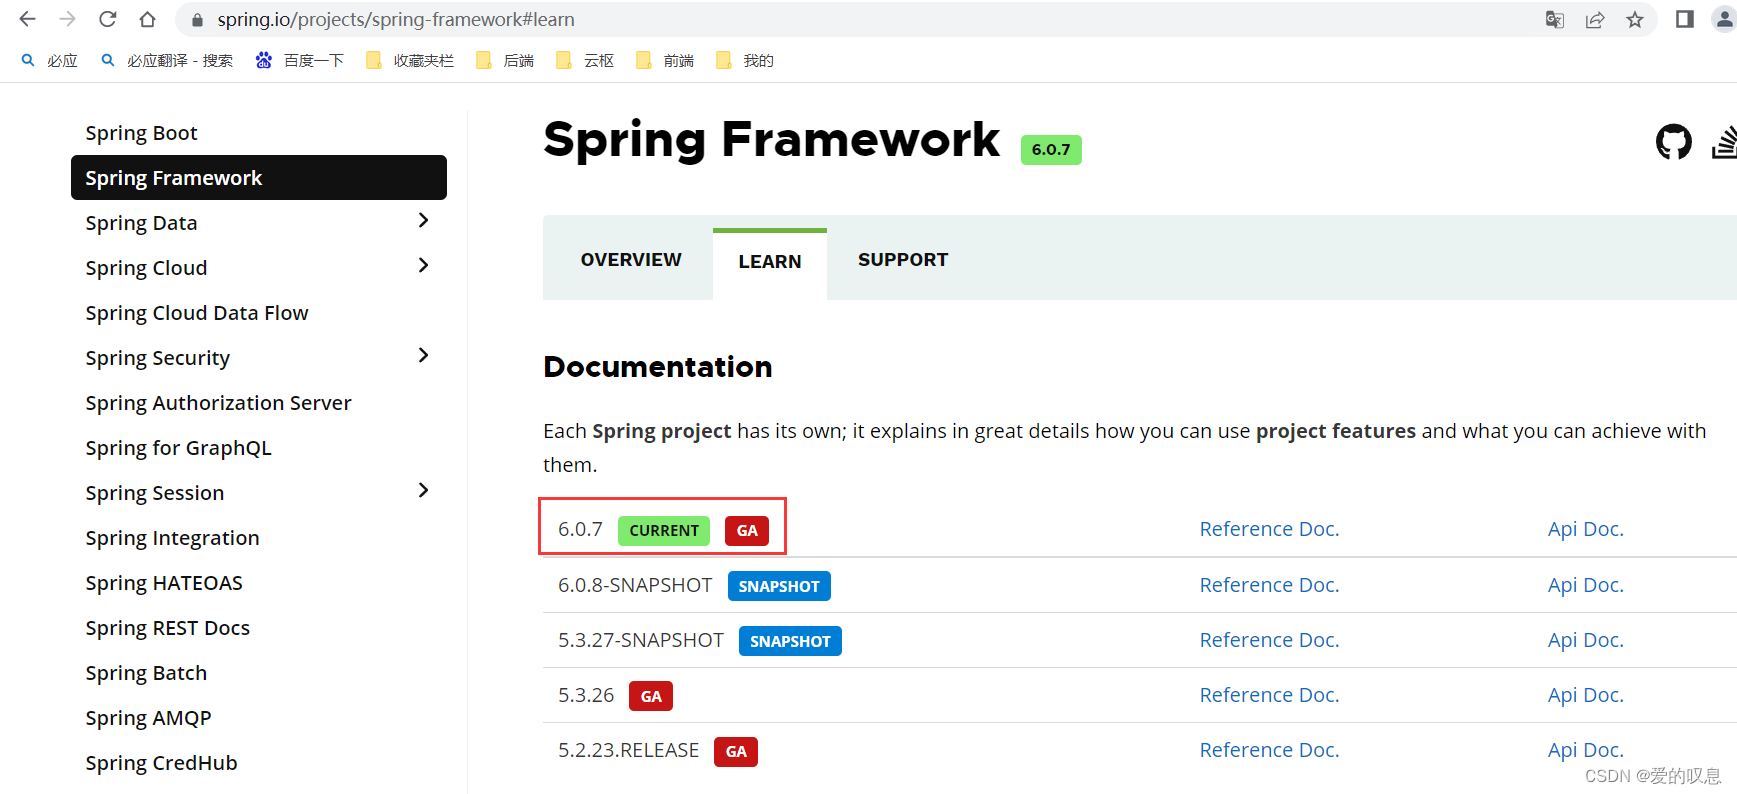Open Spring Batch project

tap(146, 673)
